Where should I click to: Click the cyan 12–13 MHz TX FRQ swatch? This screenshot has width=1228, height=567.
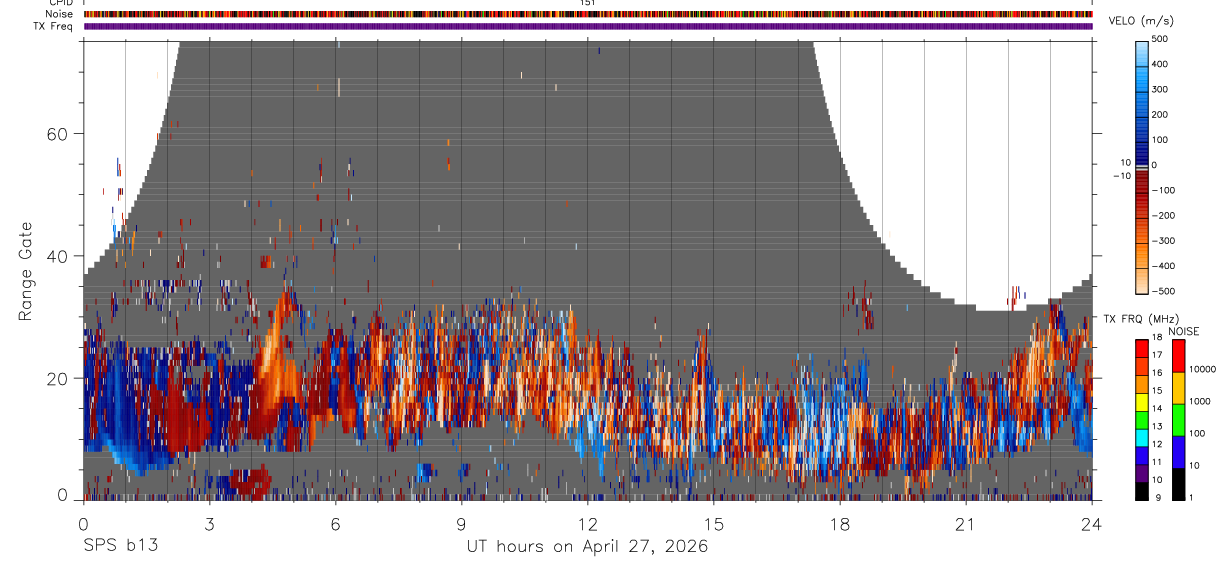tap(1141, 436)
